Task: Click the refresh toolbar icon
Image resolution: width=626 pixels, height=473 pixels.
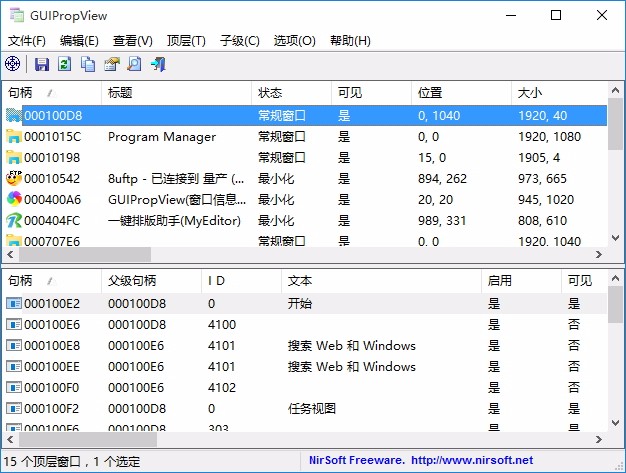Action: coord(65,64)
